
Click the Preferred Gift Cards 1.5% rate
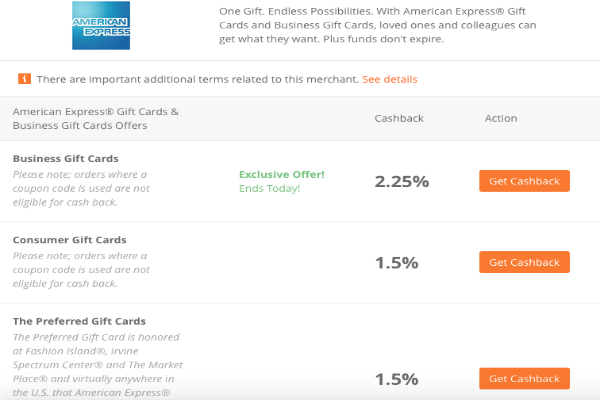point(396,379)
